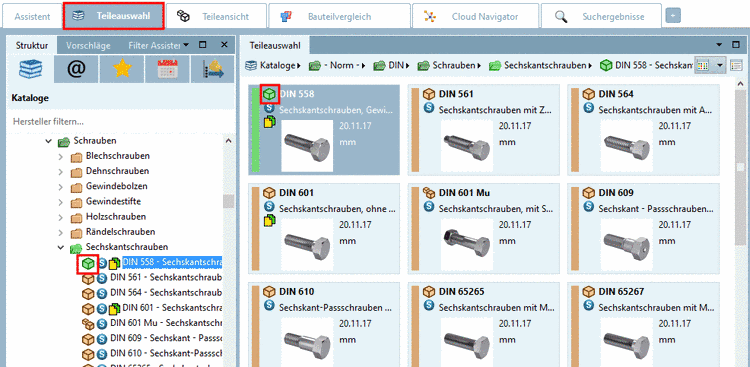Expand the Rändelschrauben folder

pyautogui.click(x=61, y=233)
